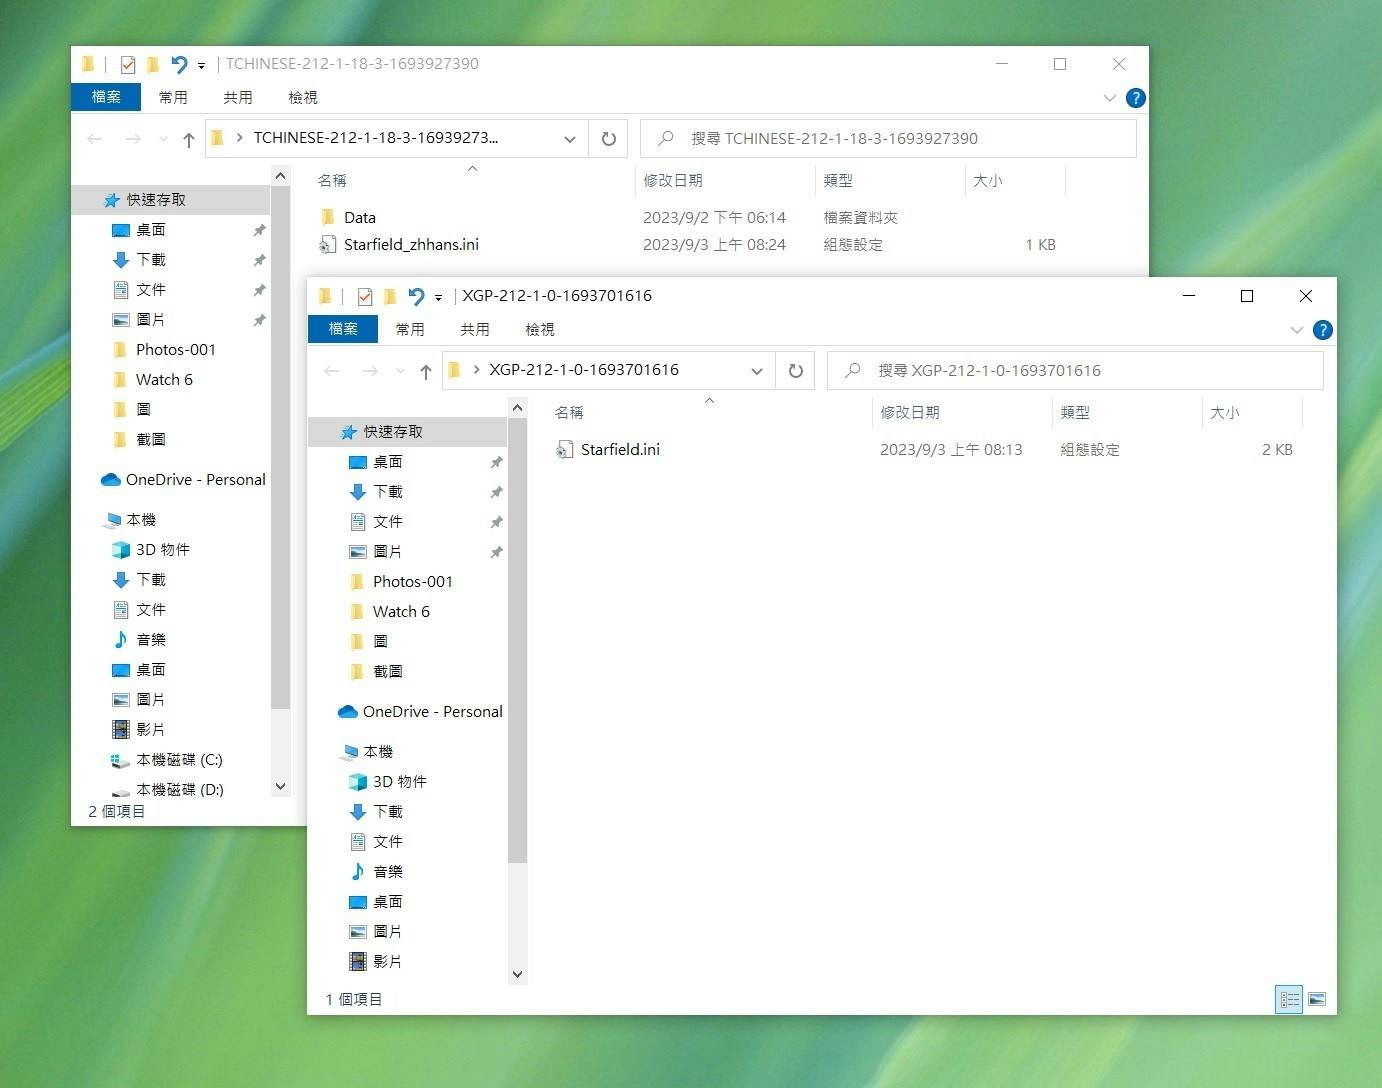Click search box in TCHINESE window
The width and height of the screenshot is (1382, 1088).
click(888, 139)
